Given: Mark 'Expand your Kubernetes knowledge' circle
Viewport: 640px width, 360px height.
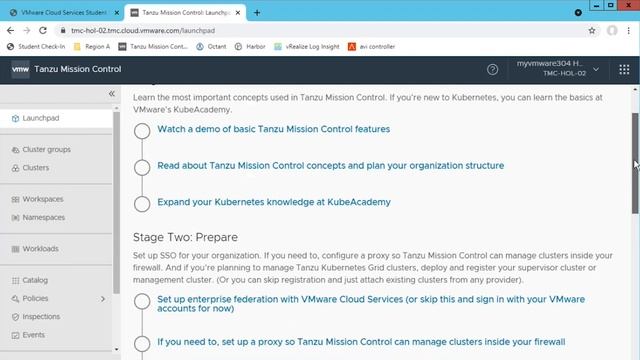Looking at the screenshot, I should [x=142, y=204].
